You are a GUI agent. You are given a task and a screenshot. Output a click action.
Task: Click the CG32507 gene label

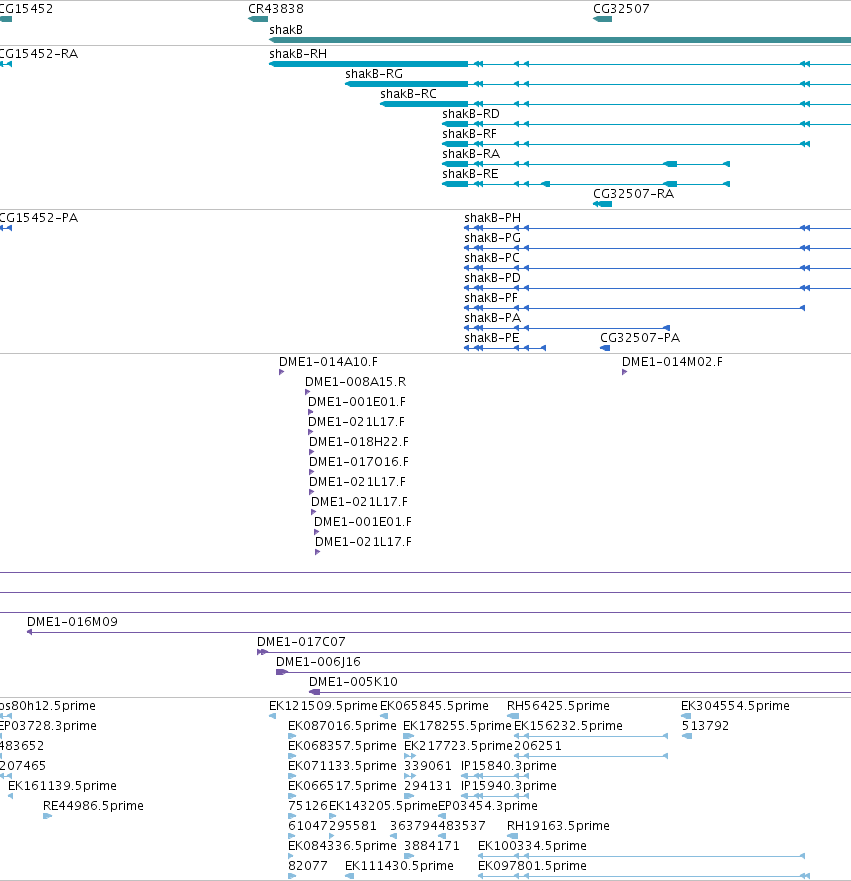pyautogui.click(x=621, y=9)
